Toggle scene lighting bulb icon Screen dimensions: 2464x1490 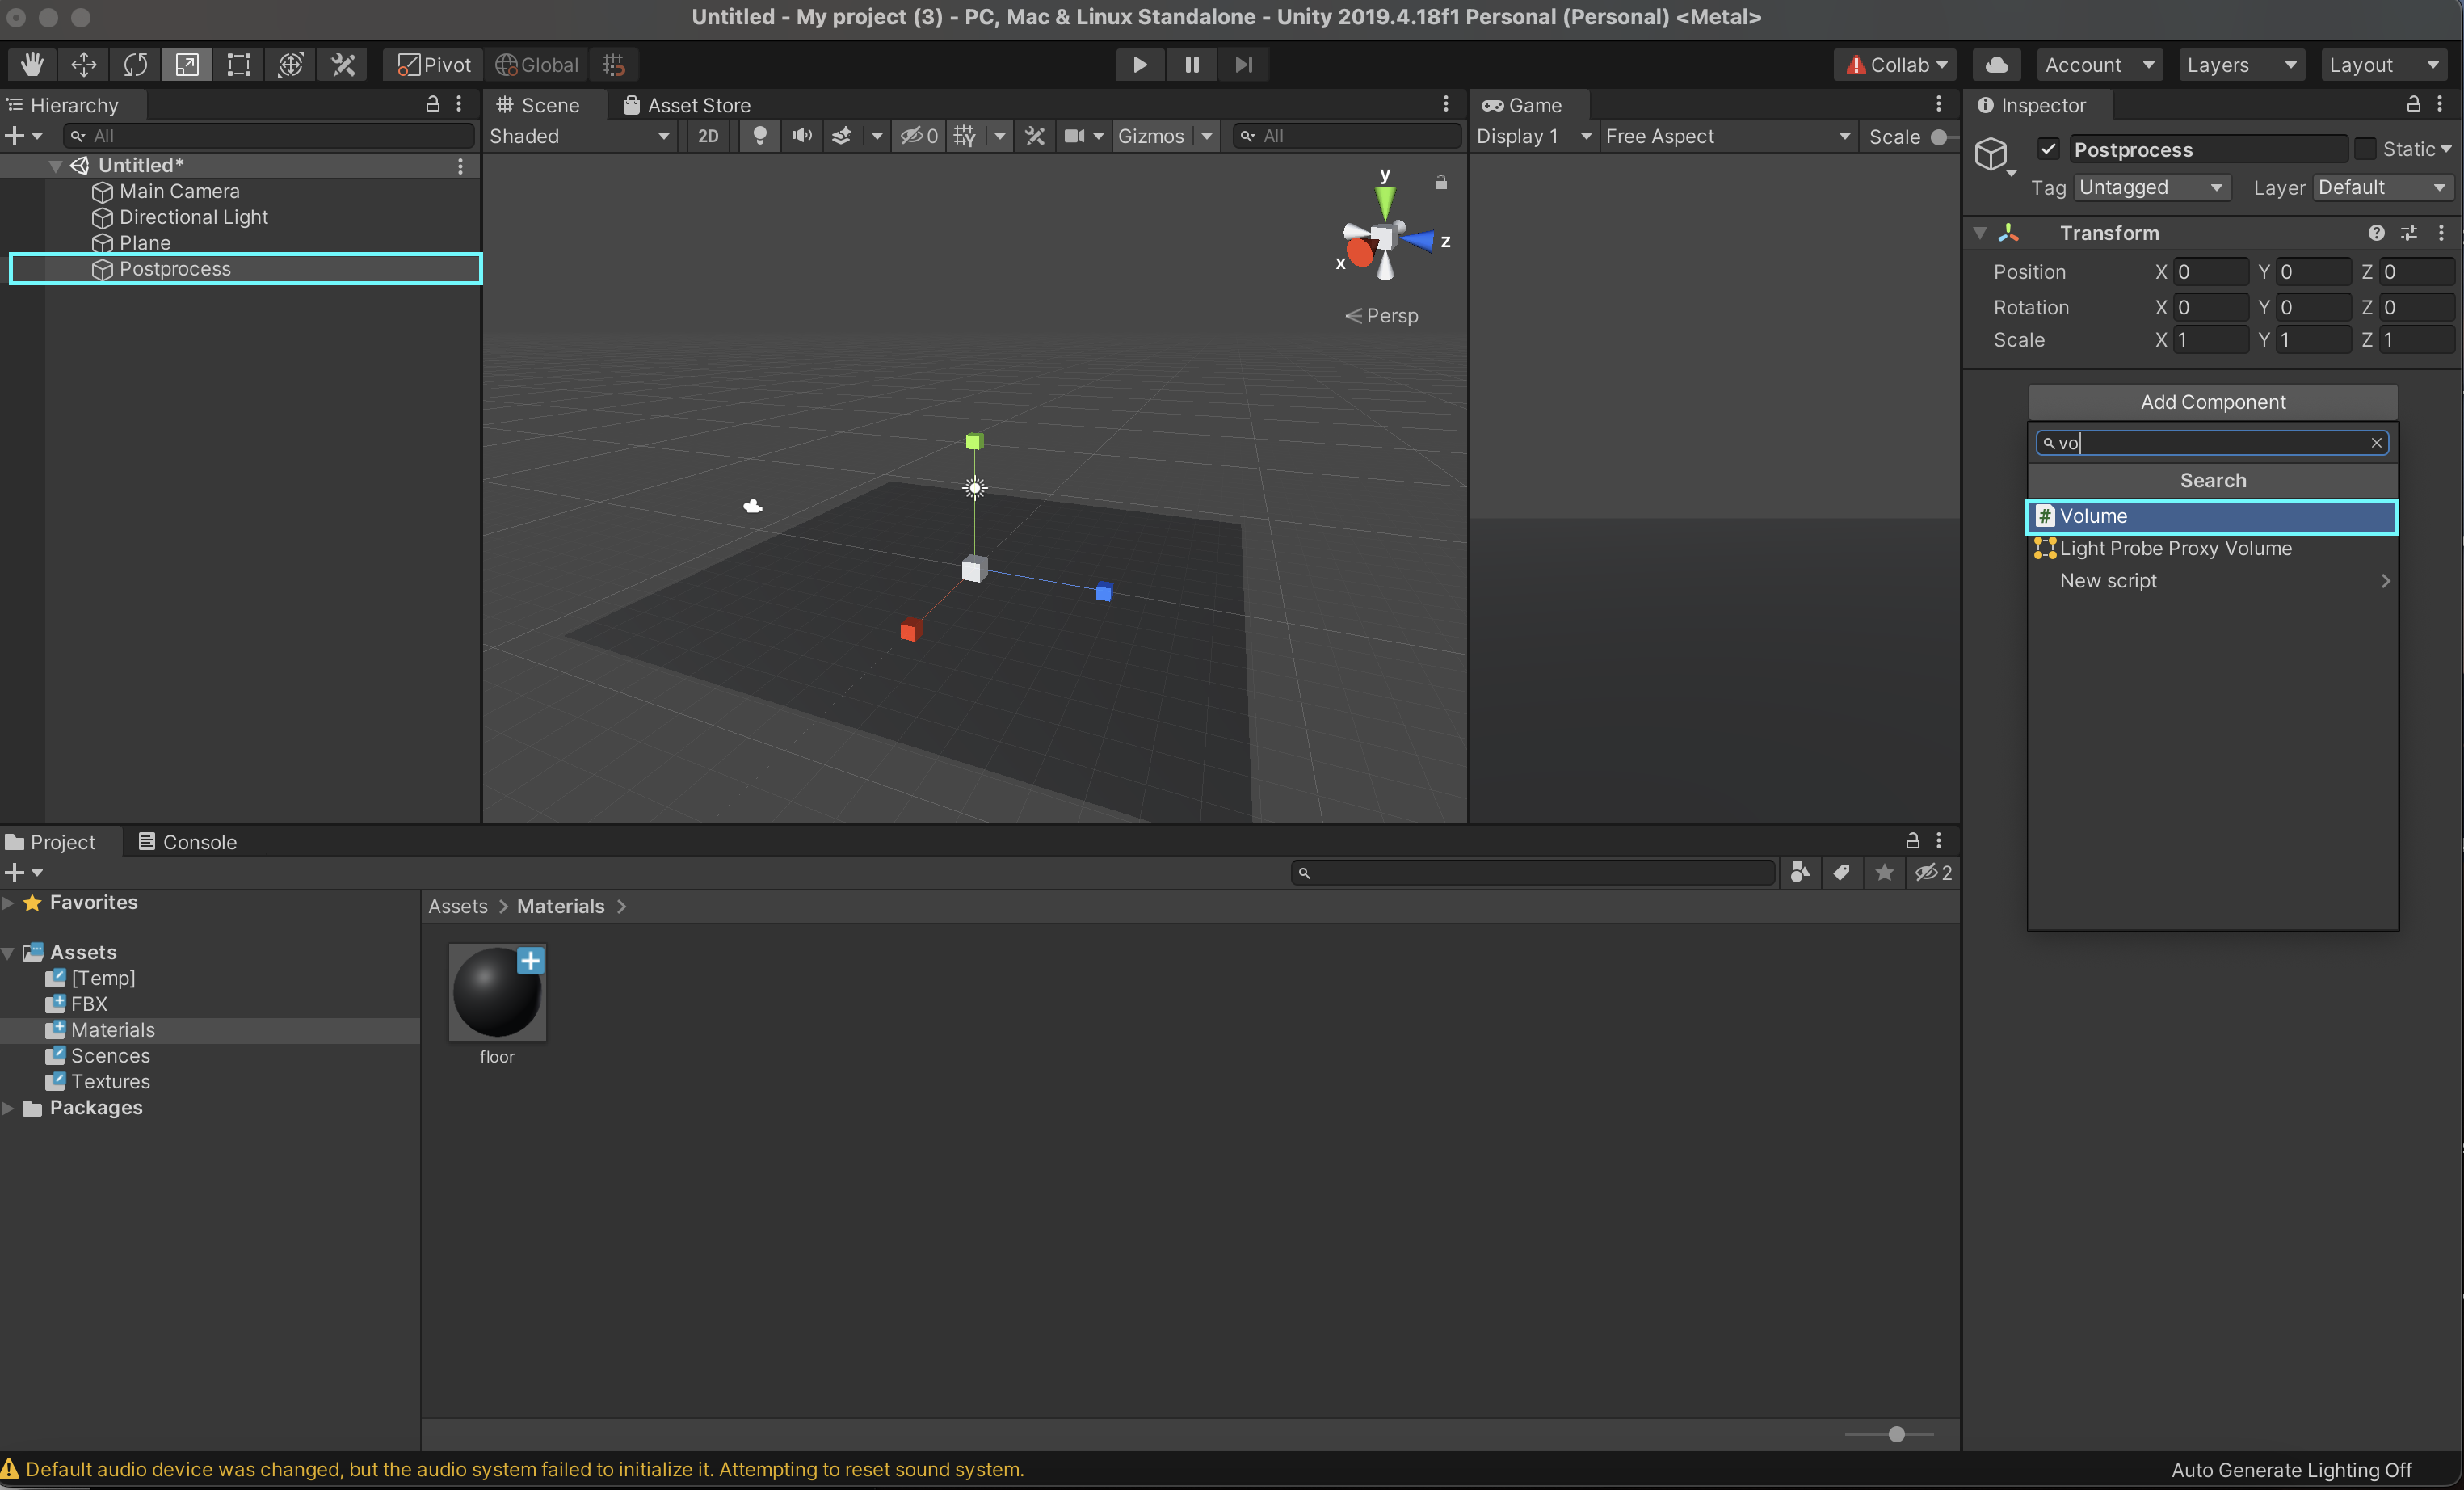760,136
